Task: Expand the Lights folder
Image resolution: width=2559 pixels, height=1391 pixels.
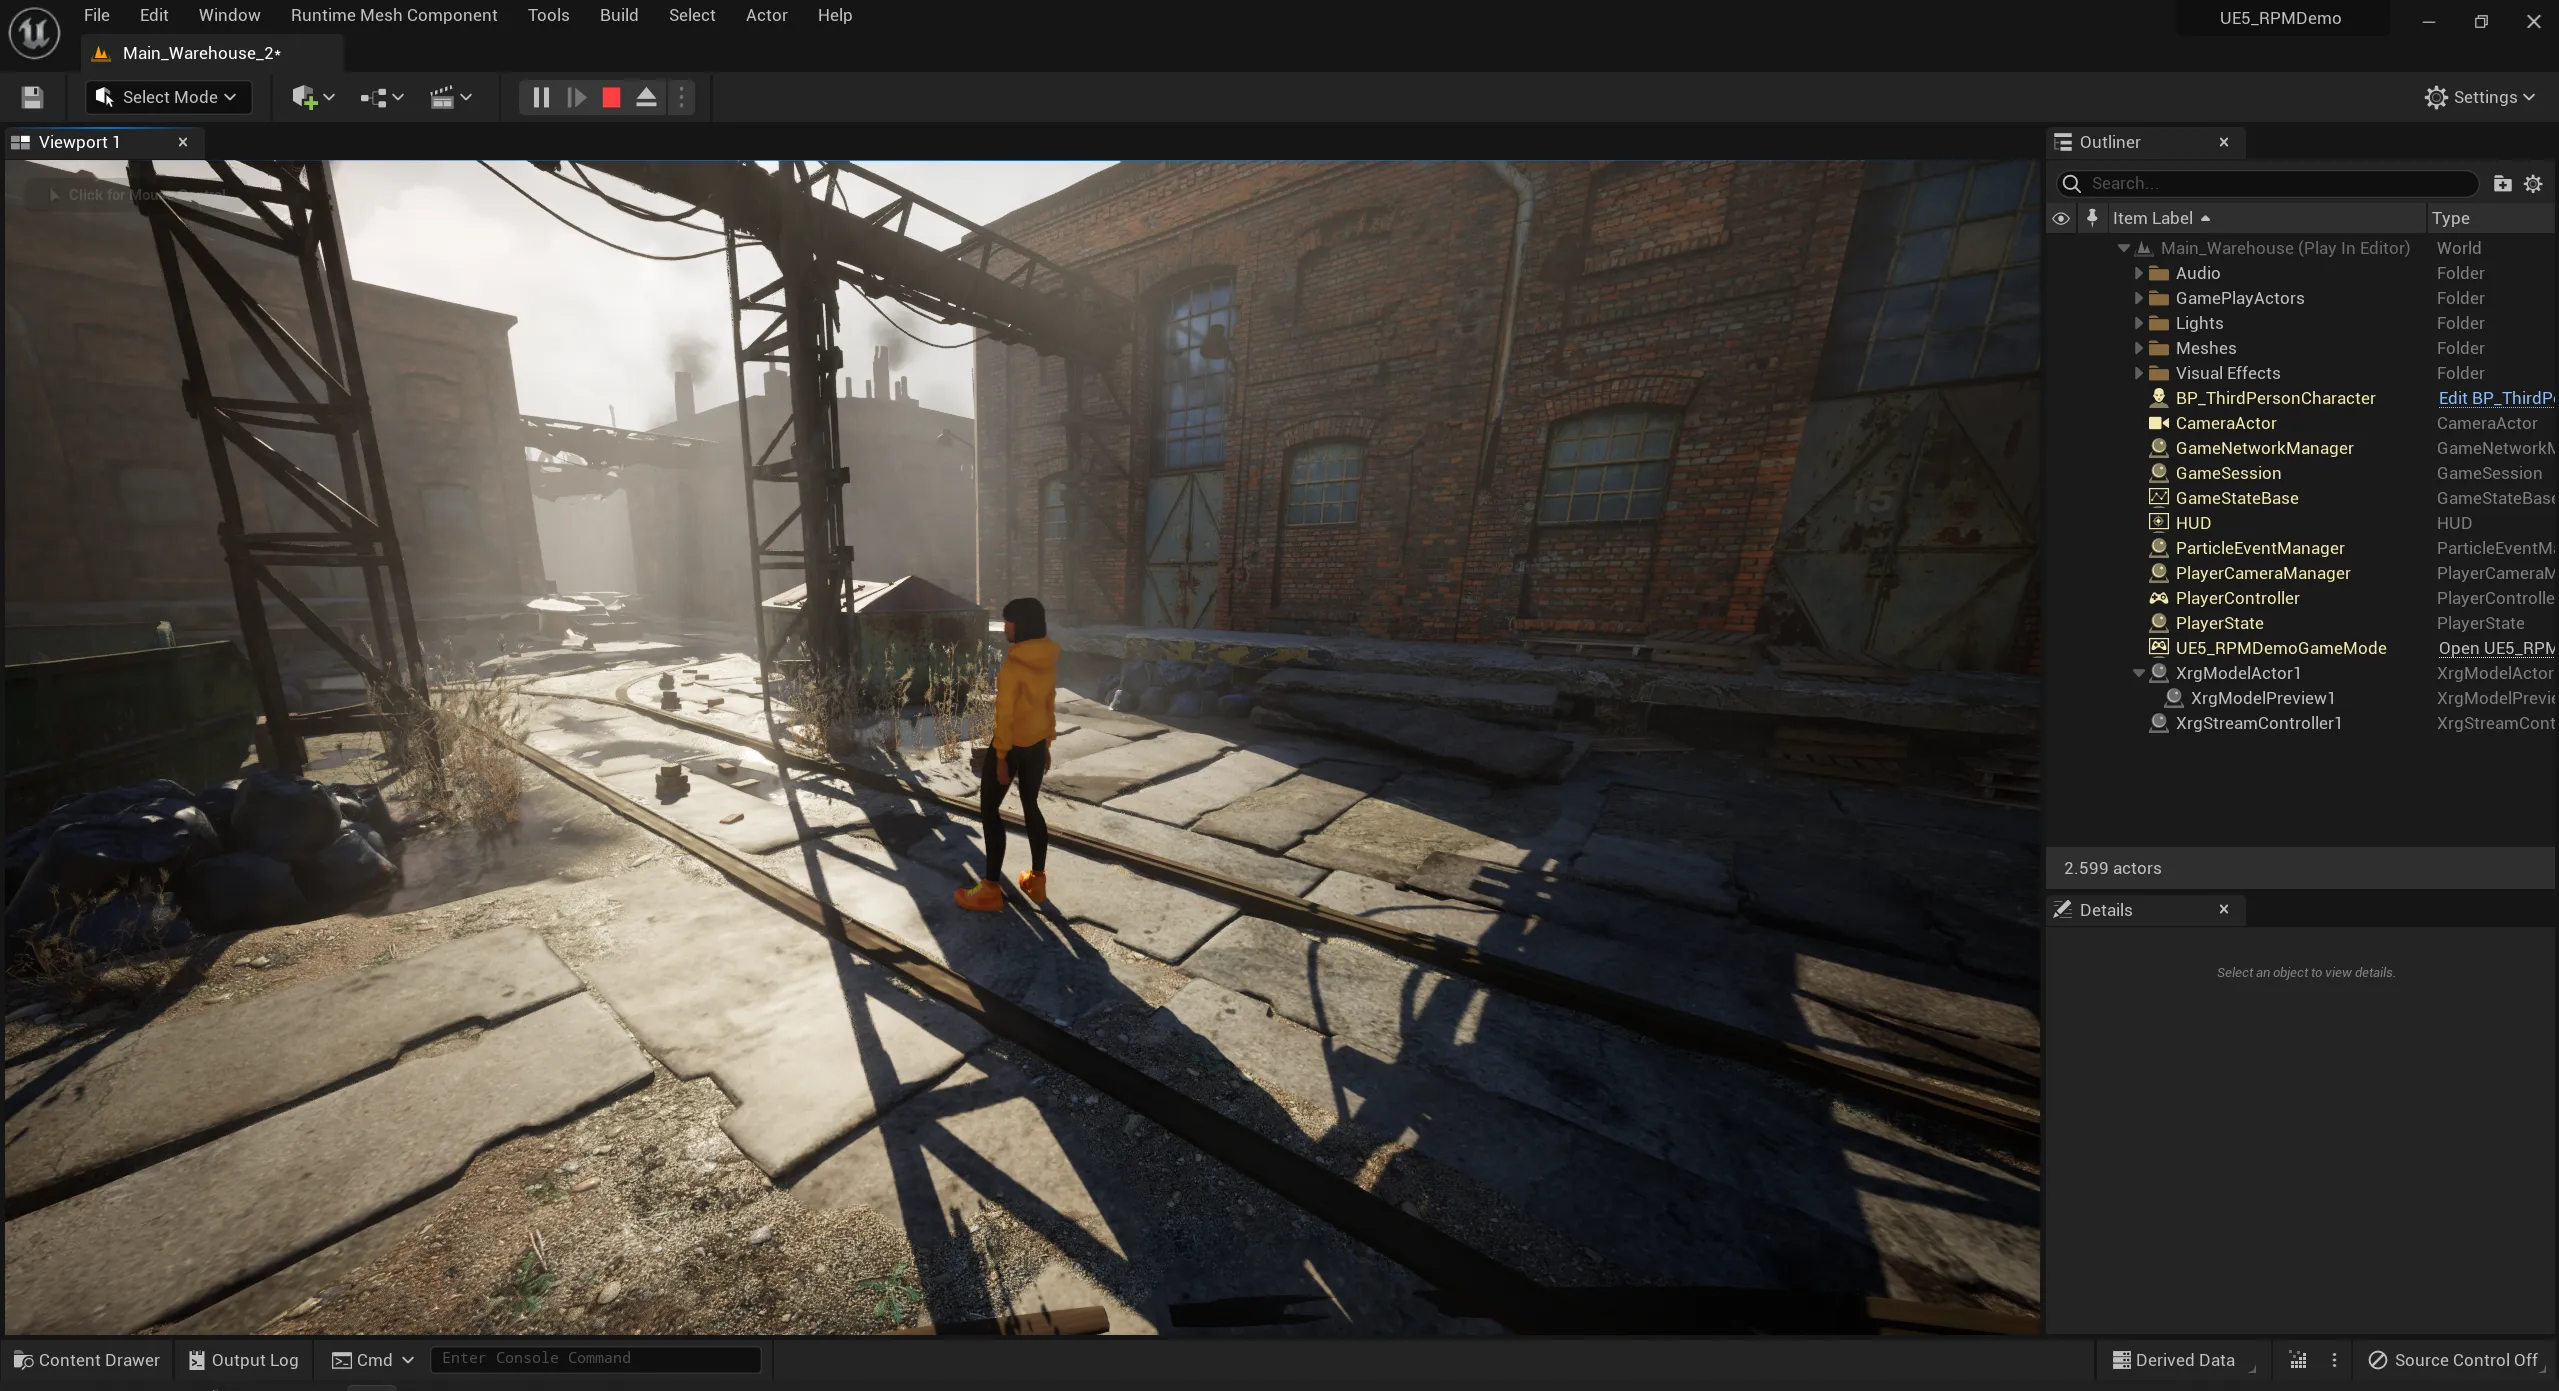Action: (2139, 323)
